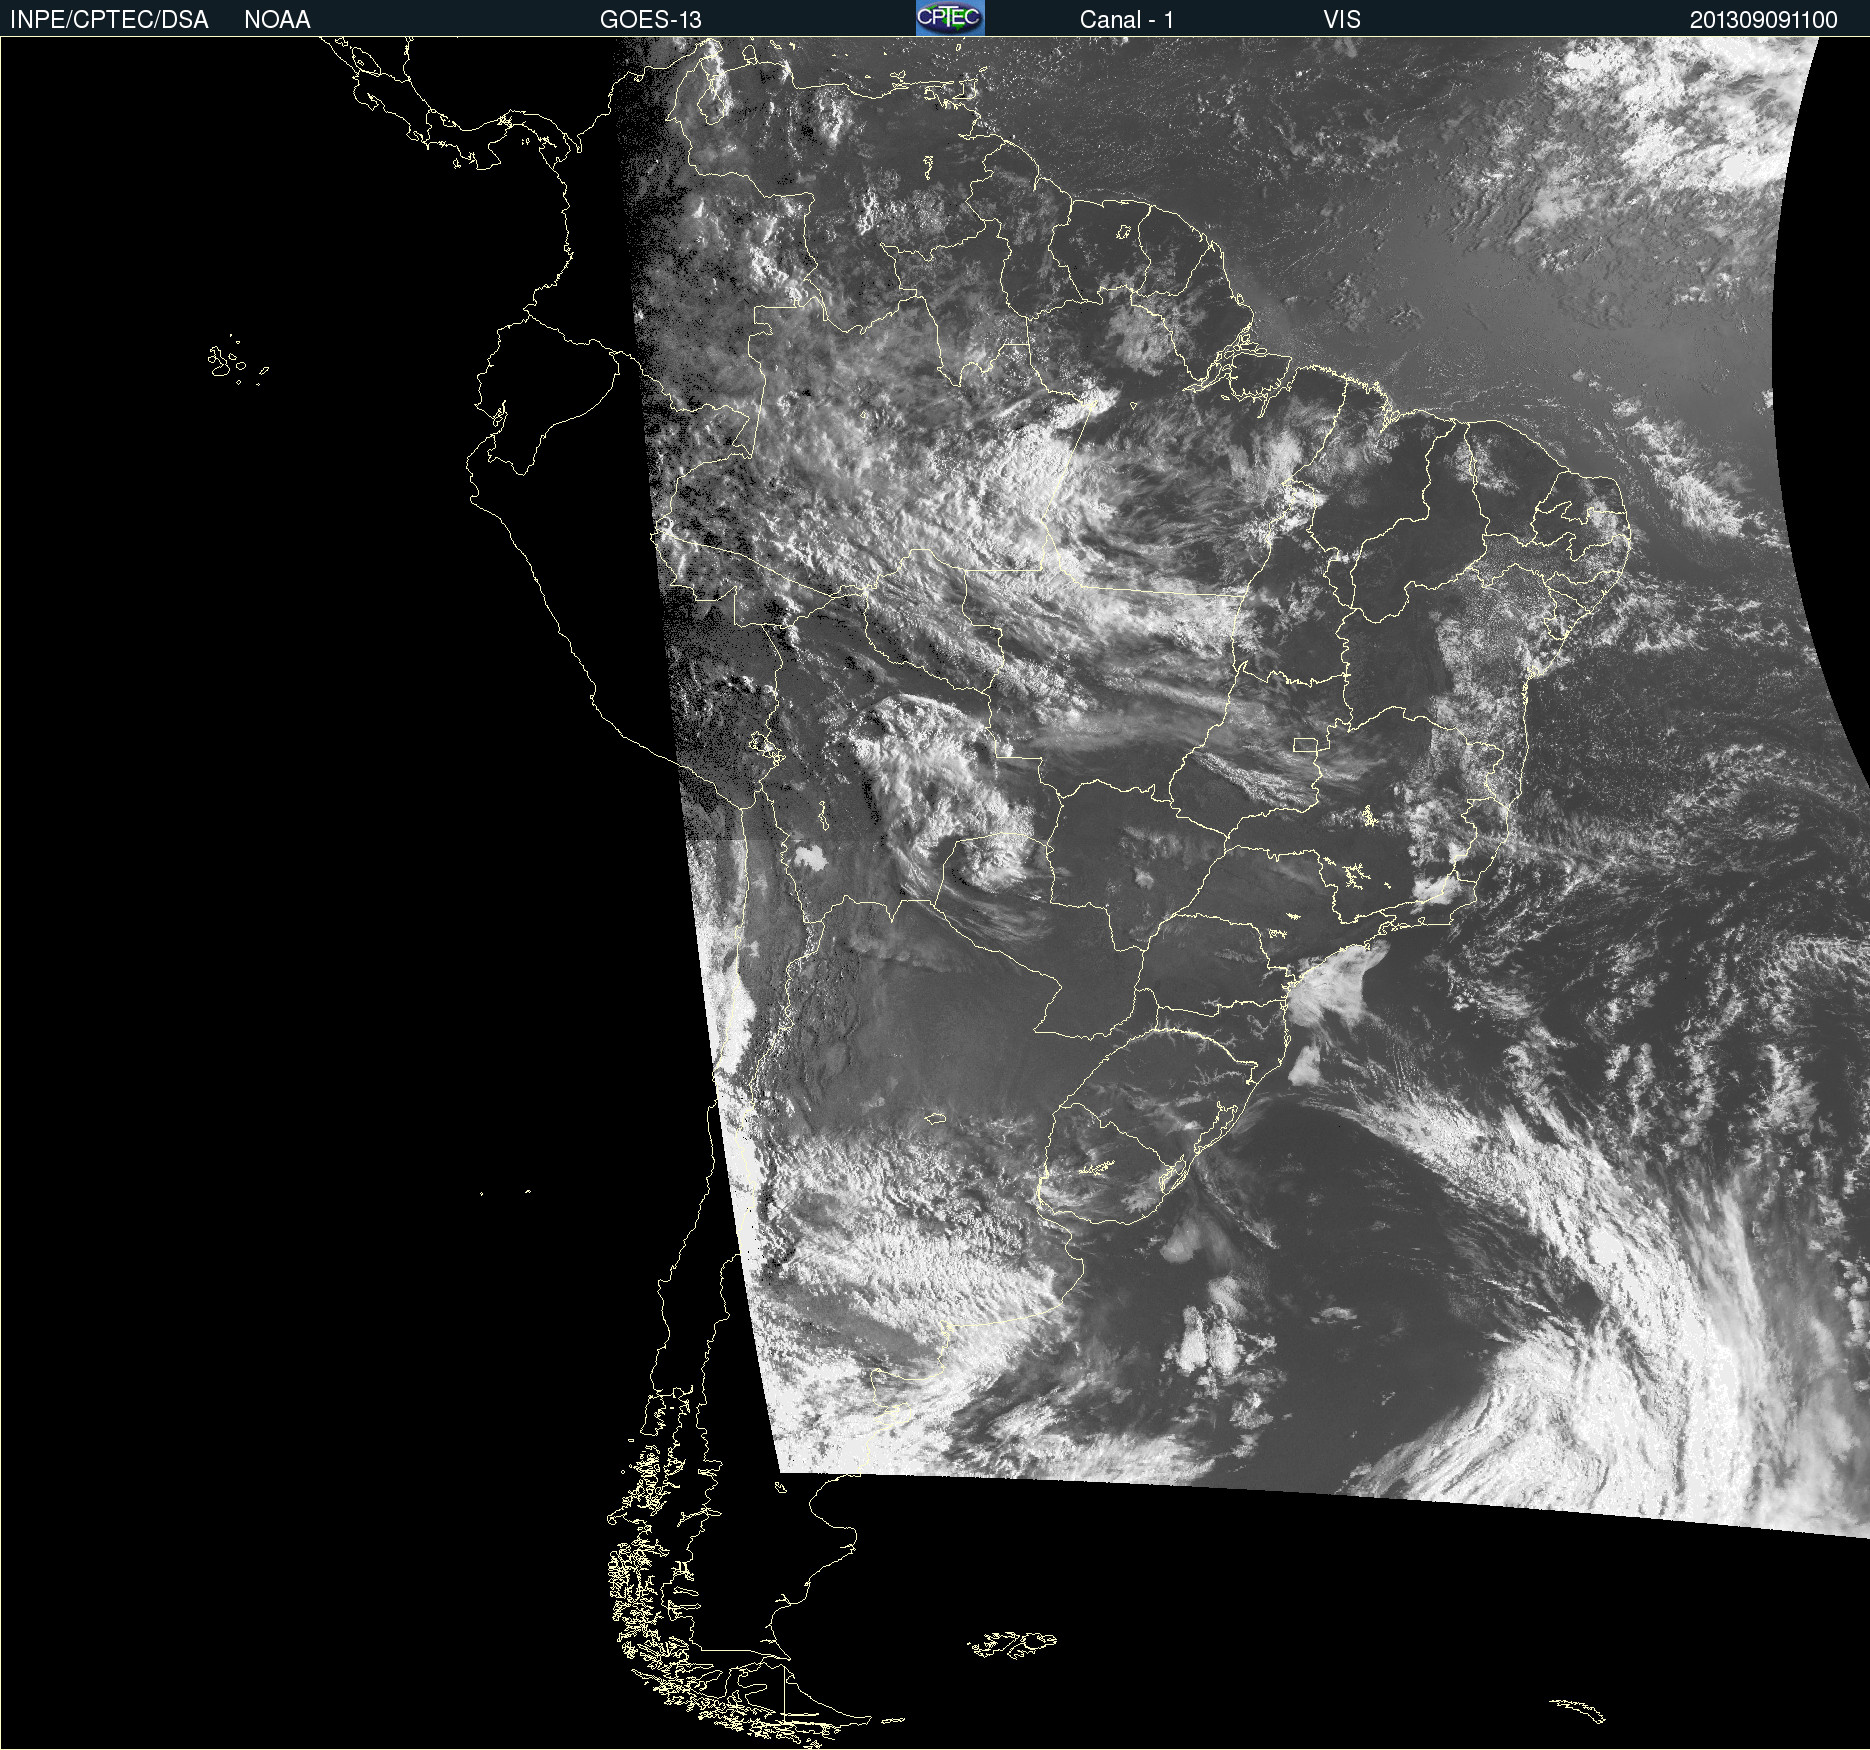
Task: Select the INPE/CPTEC/DSA header text
Action: point(109,20)
